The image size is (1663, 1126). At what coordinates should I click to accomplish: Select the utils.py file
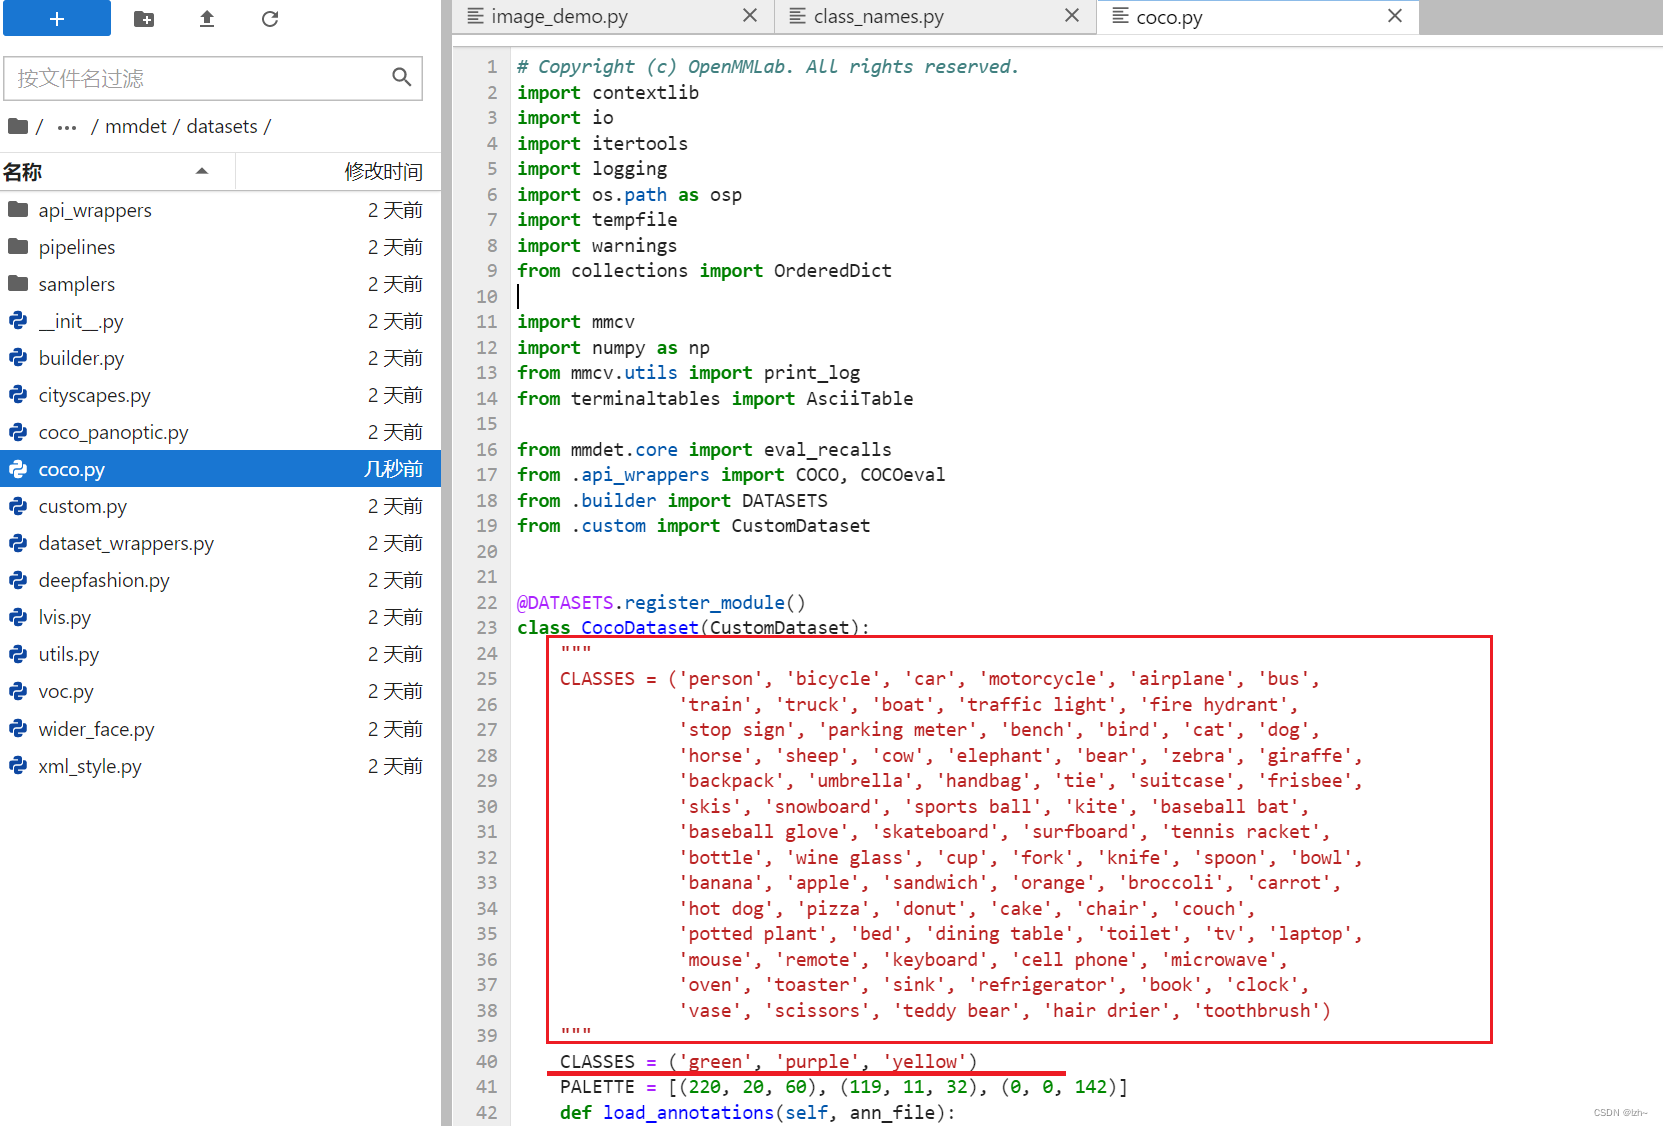220,654
